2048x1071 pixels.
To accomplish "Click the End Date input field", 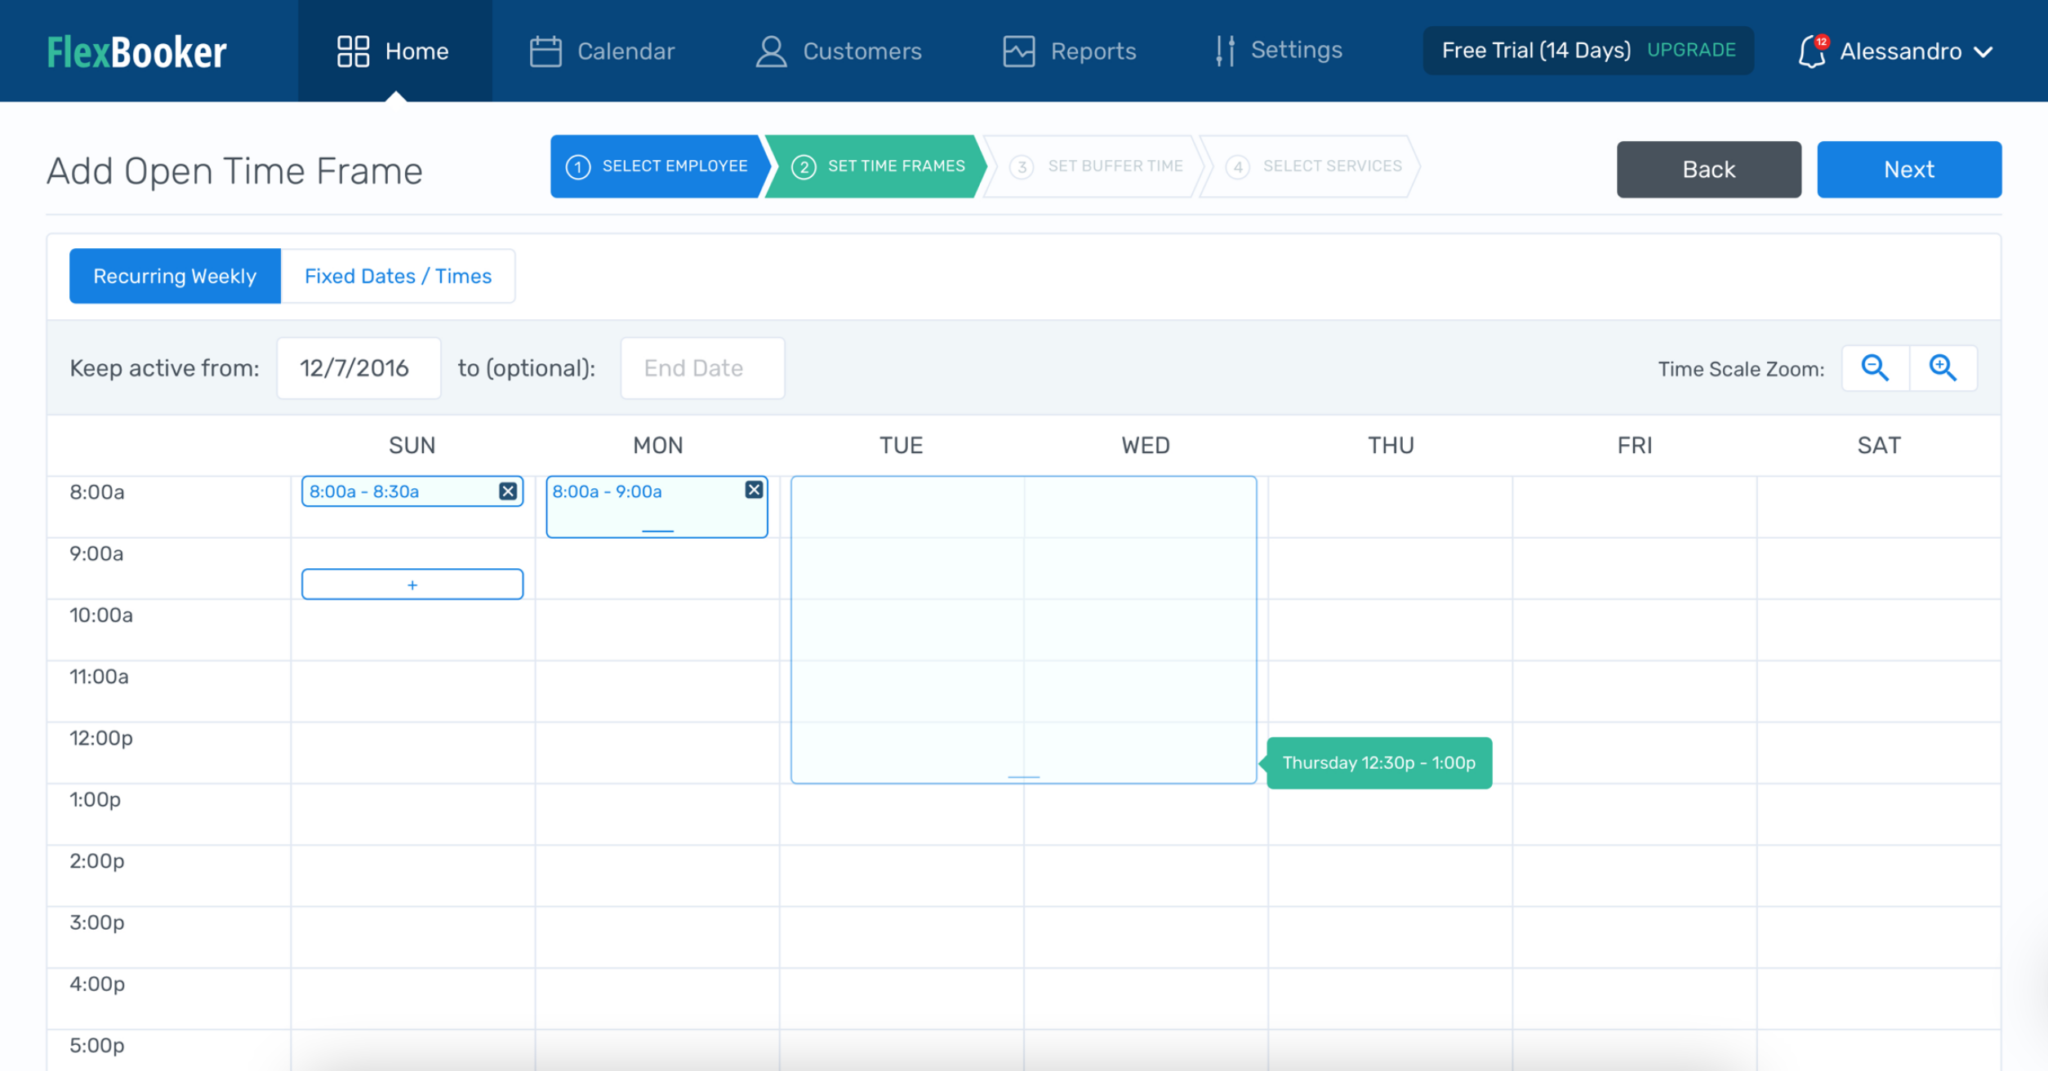I will (x=701, y=368).
